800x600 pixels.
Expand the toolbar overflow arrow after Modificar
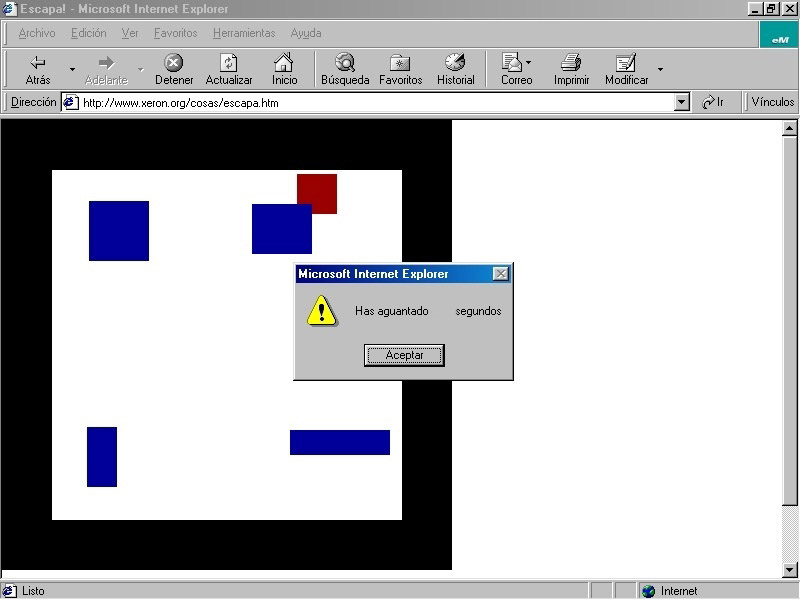pos(660,69)
